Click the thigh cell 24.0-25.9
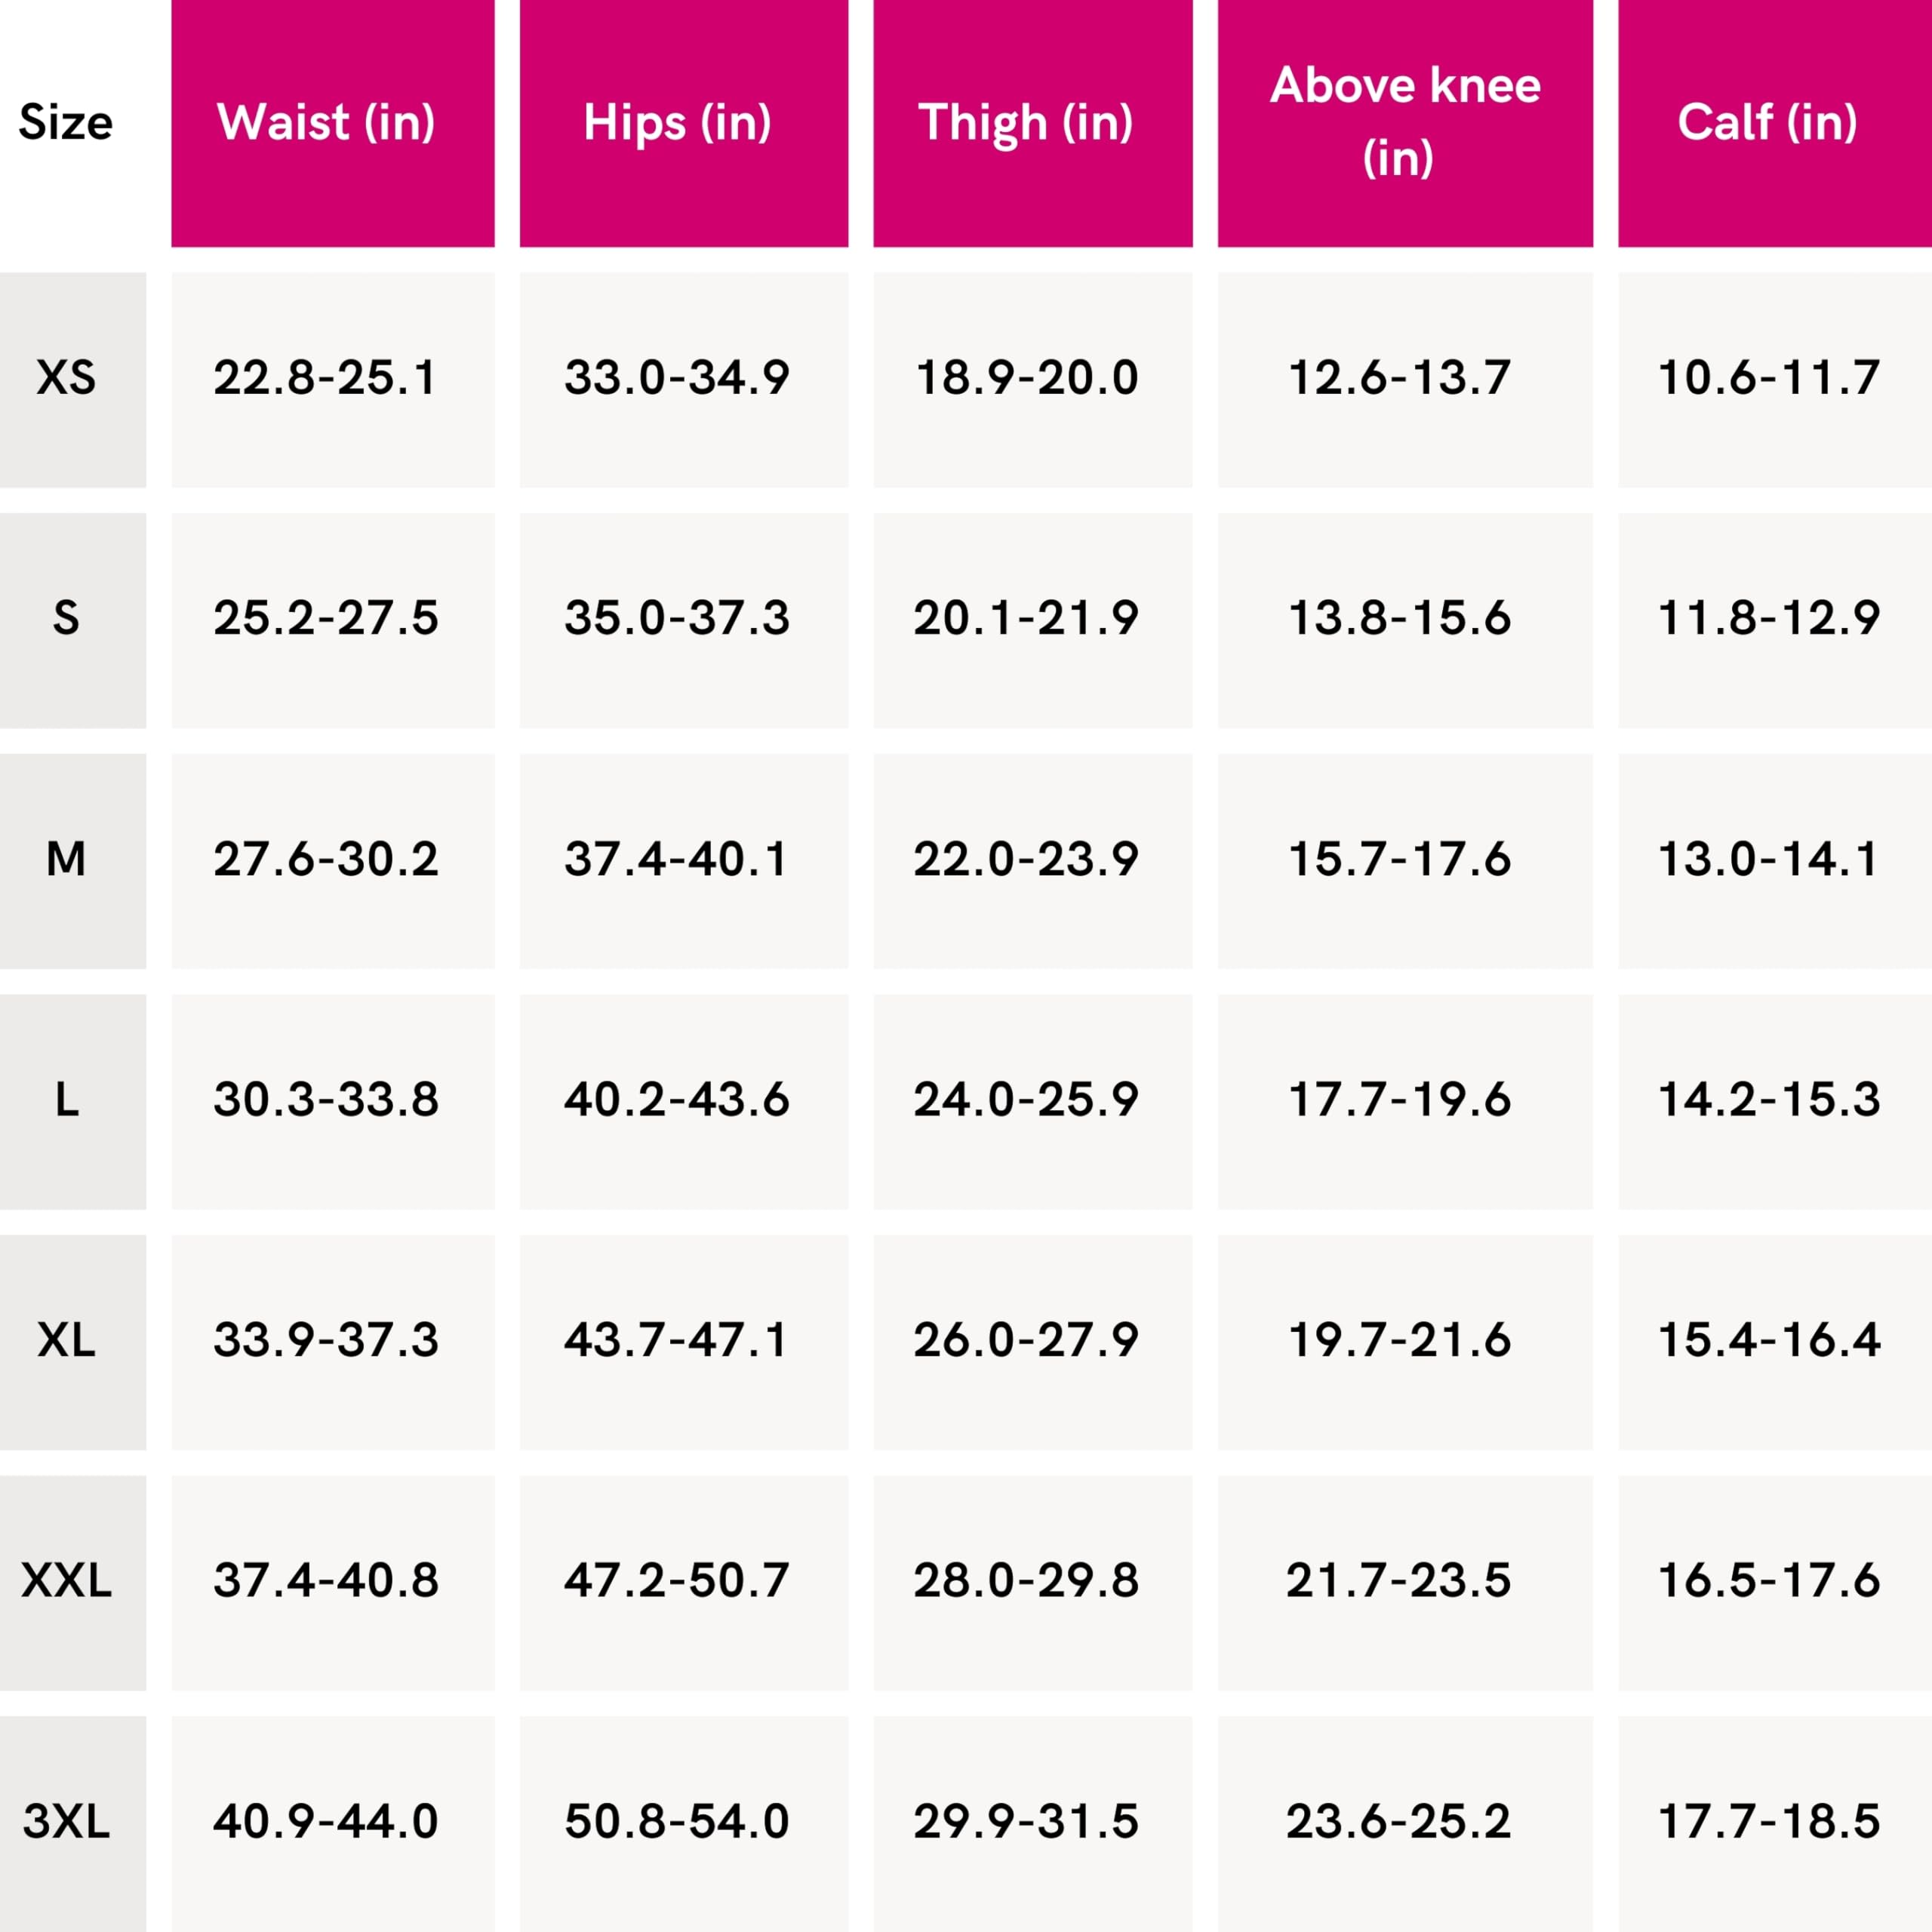Screen dimensions: 1932x1932 [x=1033, y=1102]
